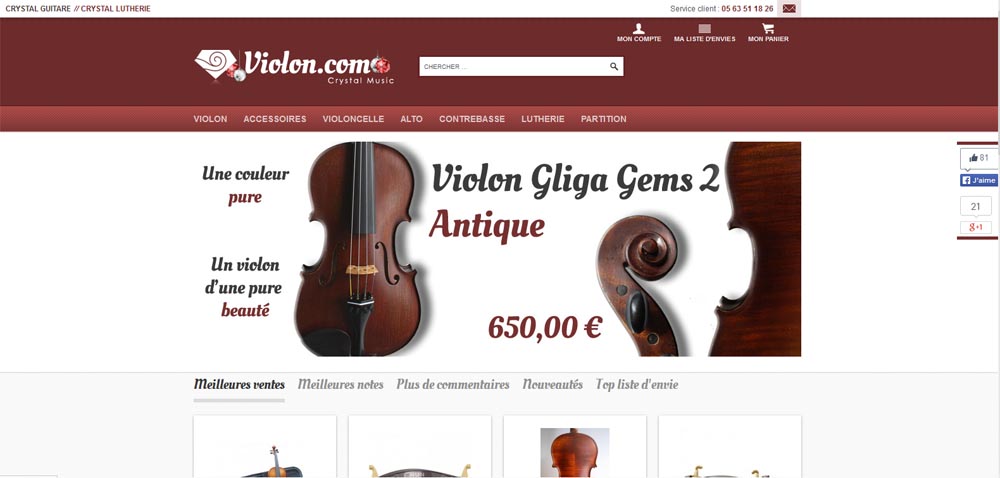1000x478 pixels.
Task: Switch to the Meilleures notes tab
Action: [341, 384]
